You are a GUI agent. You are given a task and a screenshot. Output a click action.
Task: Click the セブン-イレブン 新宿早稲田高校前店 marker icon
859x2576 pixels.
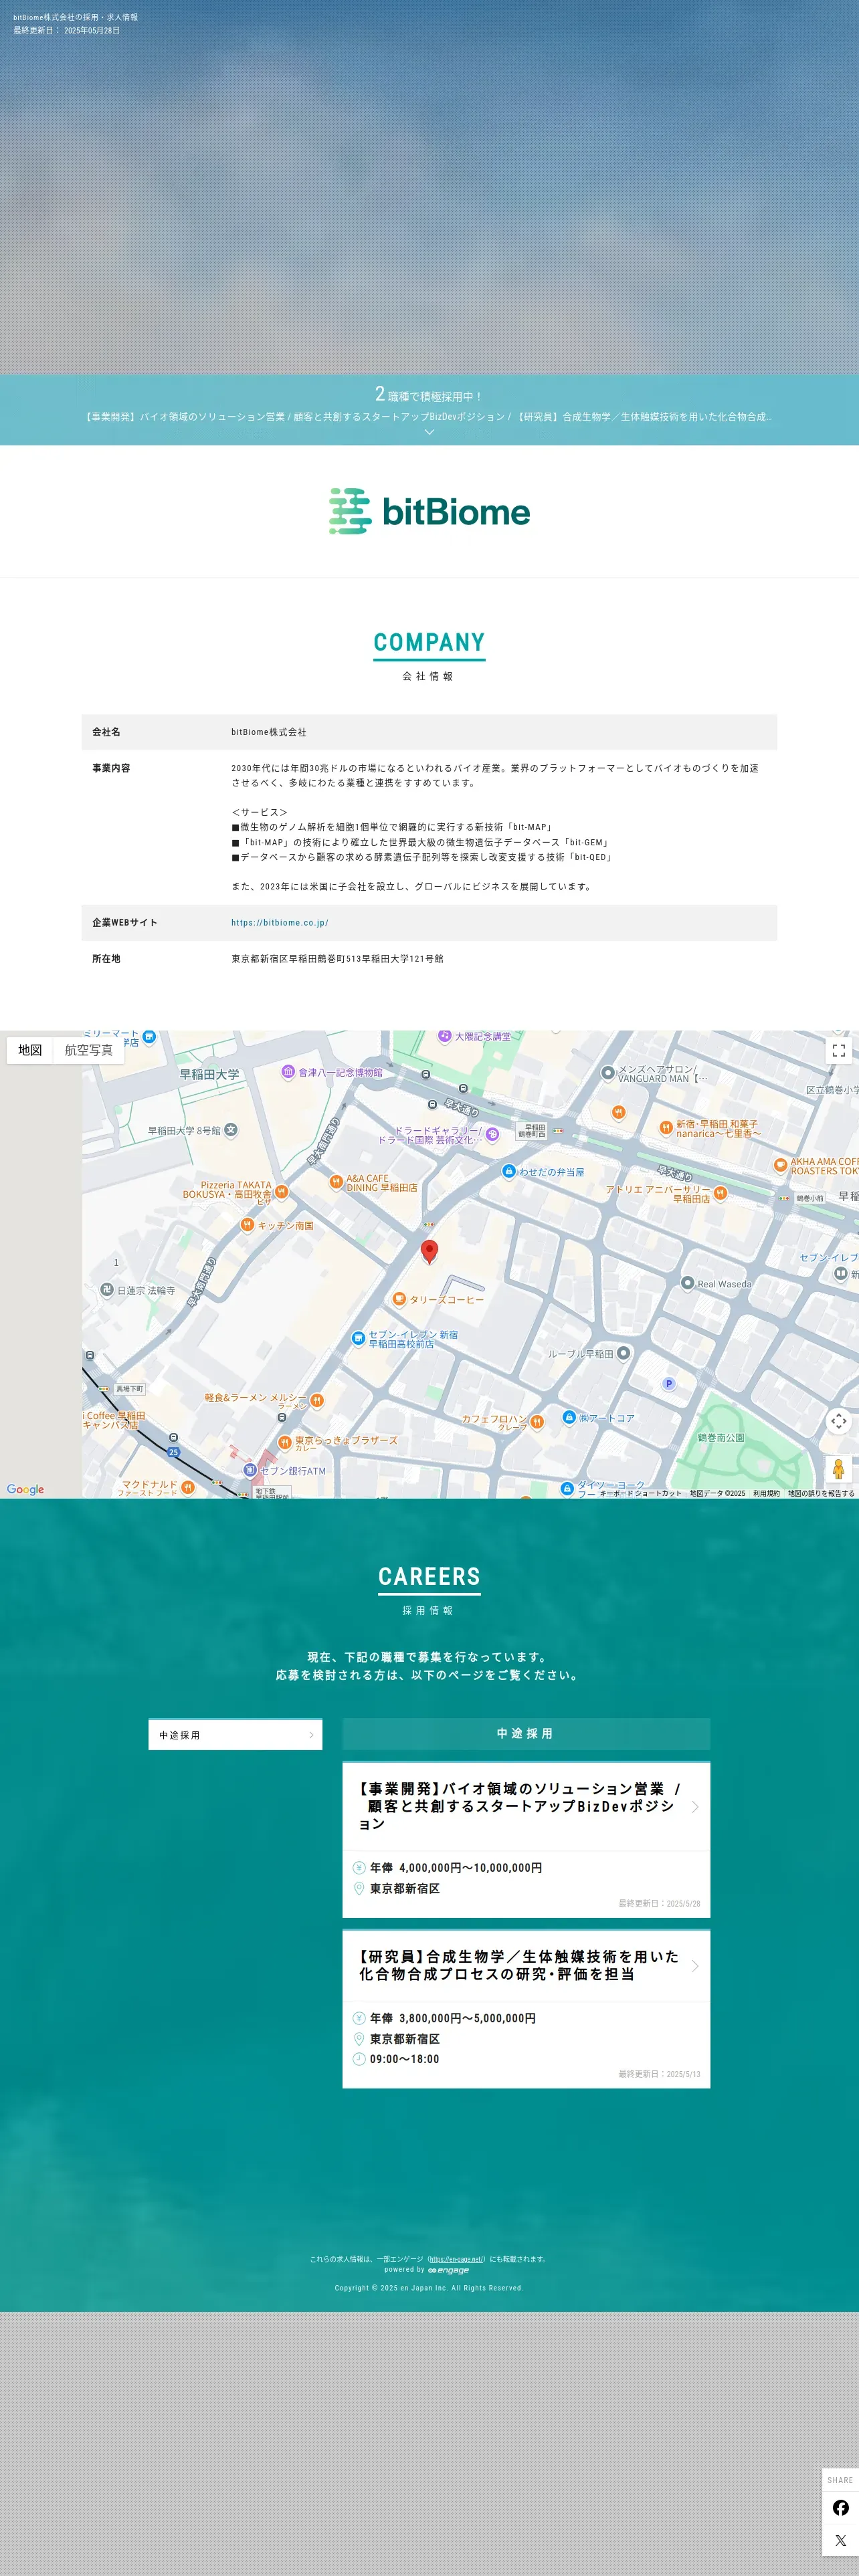coord(358,1338)
